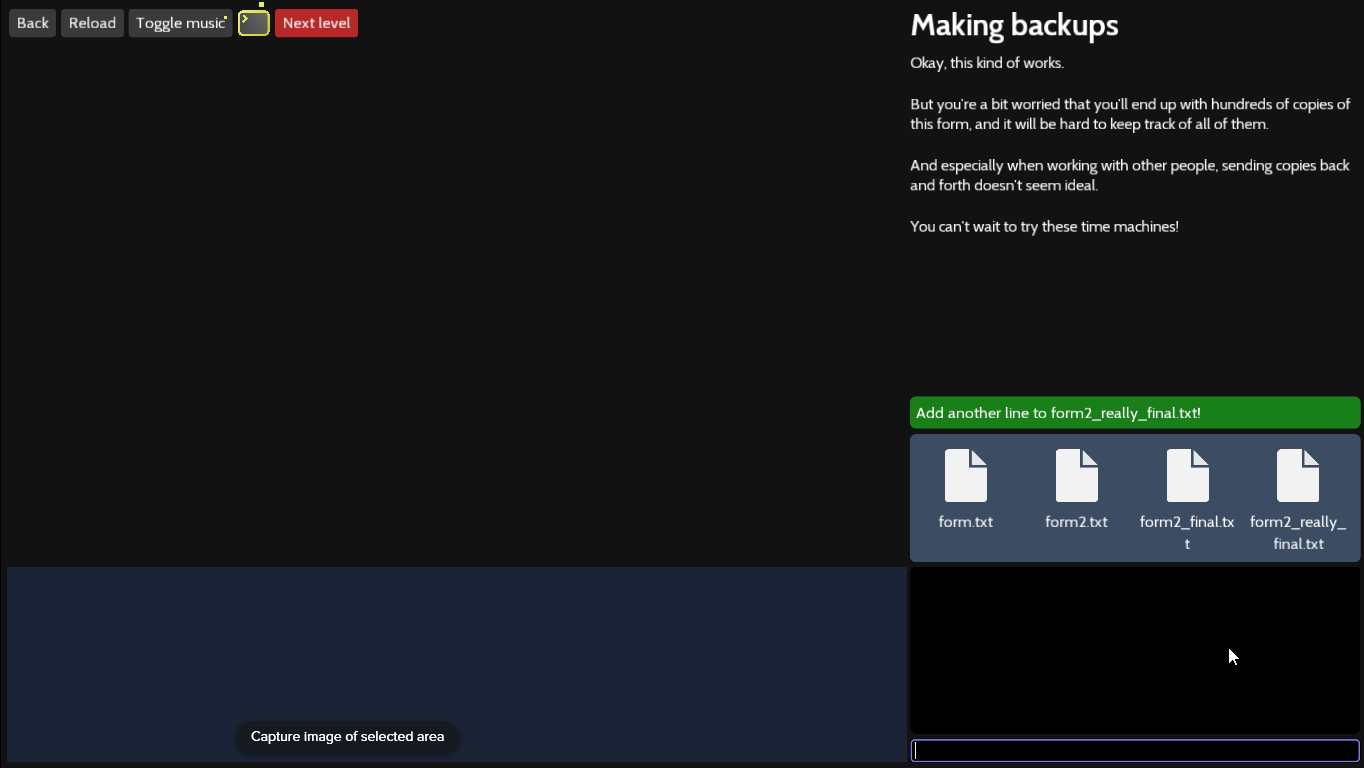
Task: Click the 'You can't wait to try these time machines!' line
Action: (1044, 227)
